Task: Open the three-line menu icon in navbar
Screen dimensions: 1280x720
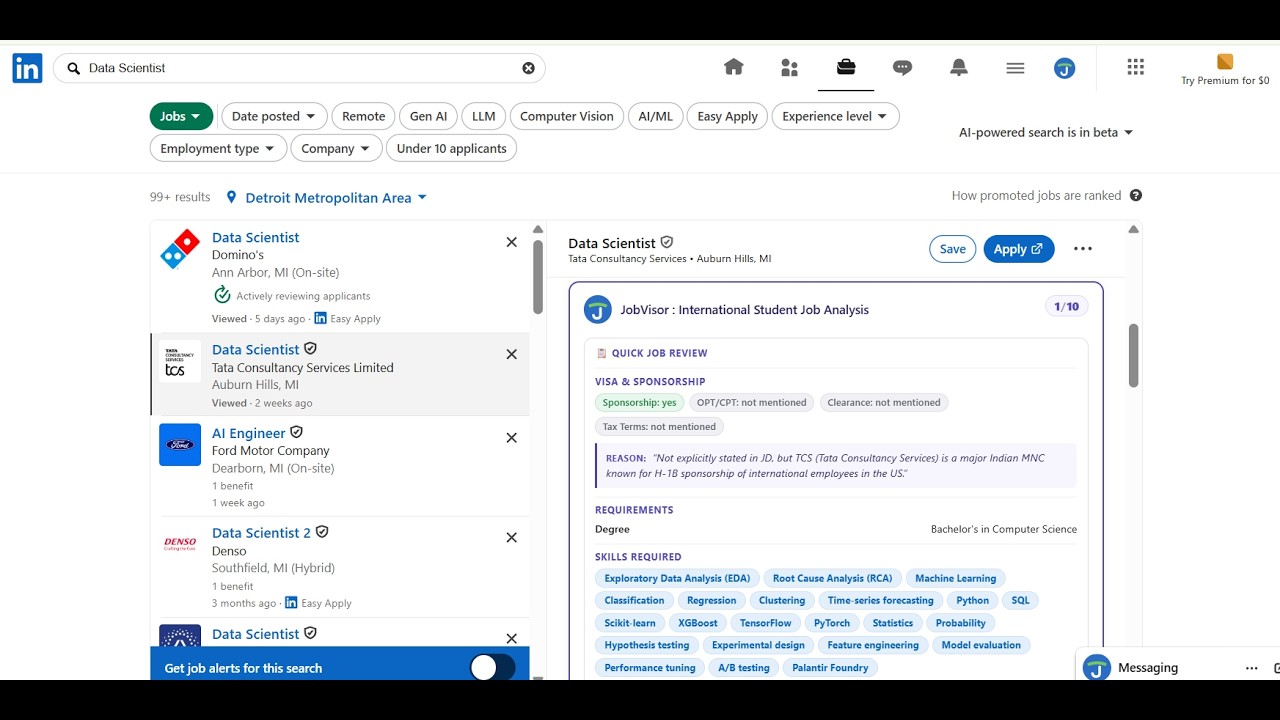Action: coord(1015,68)
